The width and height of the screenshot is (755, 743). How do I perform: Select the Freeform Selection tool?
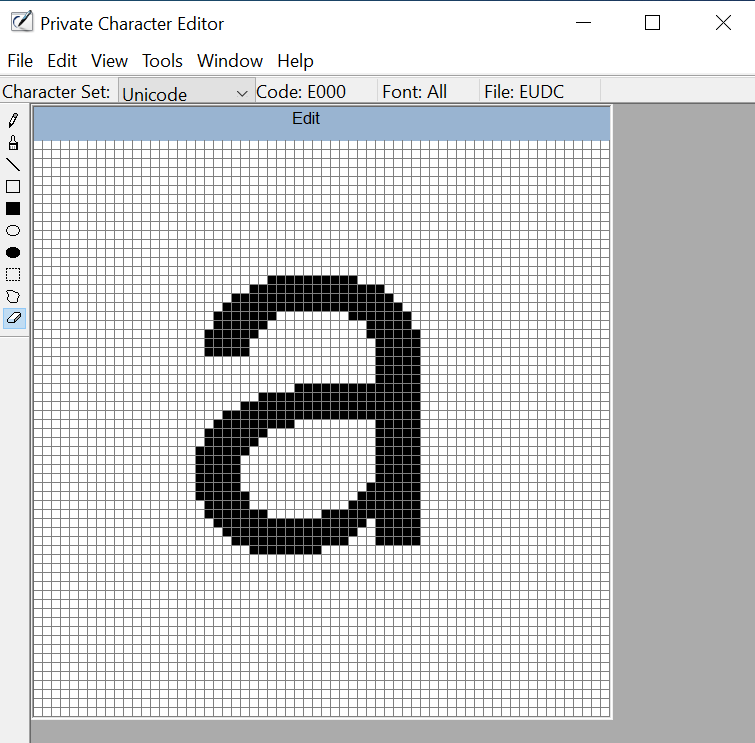point(13,297)
